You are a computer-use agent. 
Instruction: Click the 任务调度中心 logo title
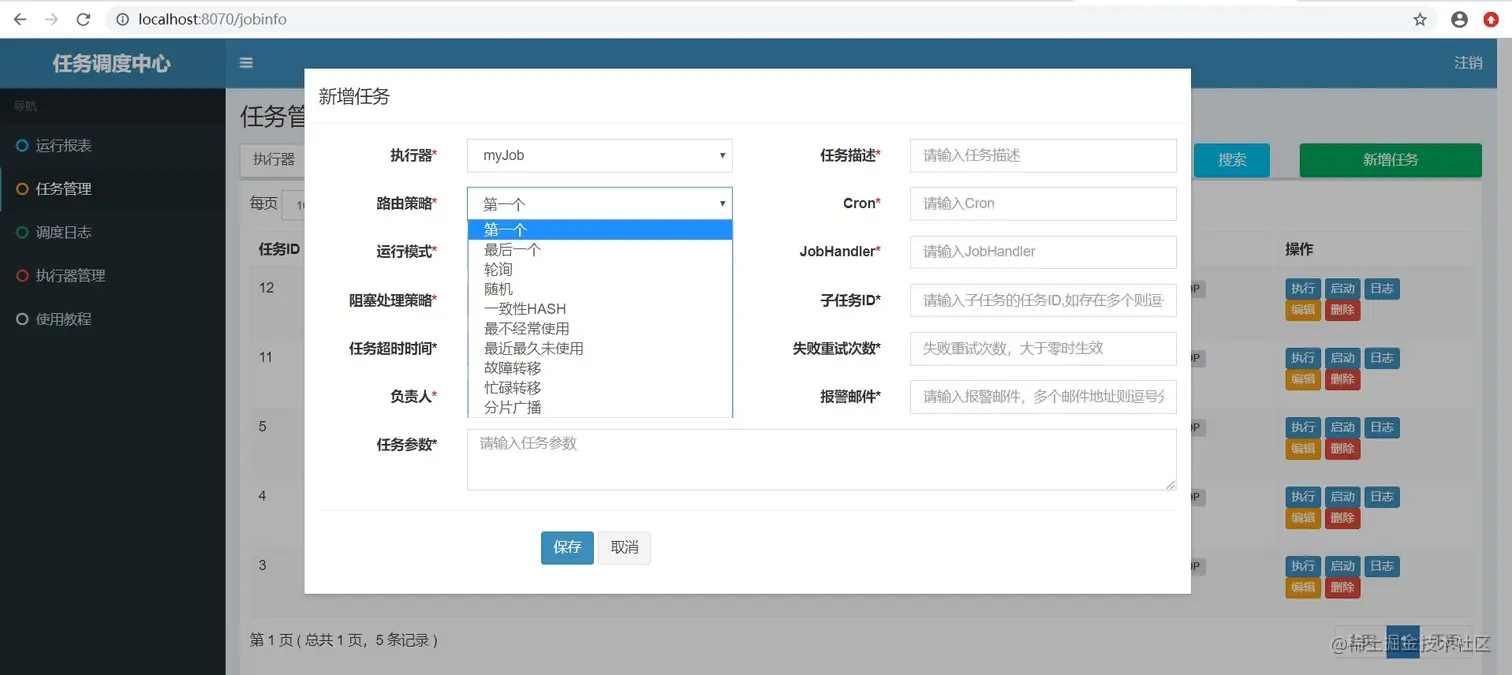[112, 64]
